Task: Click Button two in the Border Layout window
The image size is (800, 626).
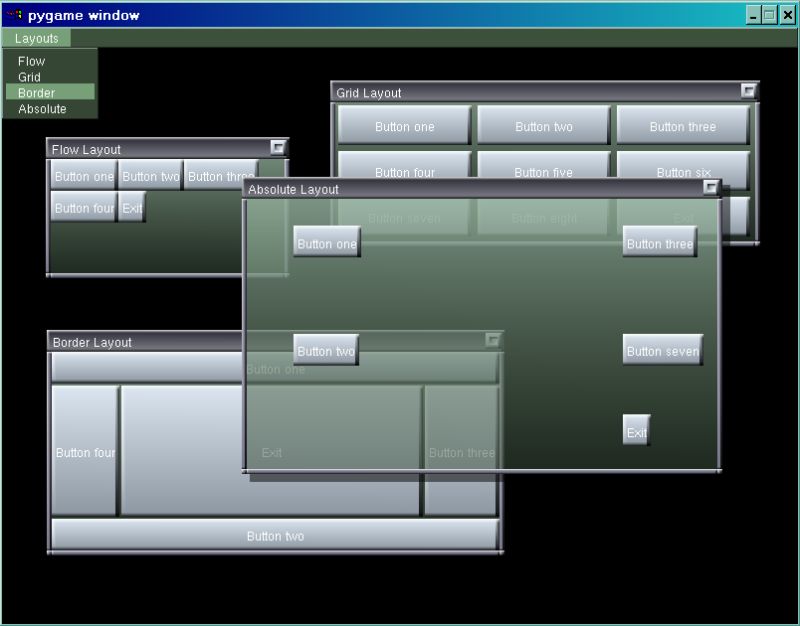Action: click(x=275, y=535)
